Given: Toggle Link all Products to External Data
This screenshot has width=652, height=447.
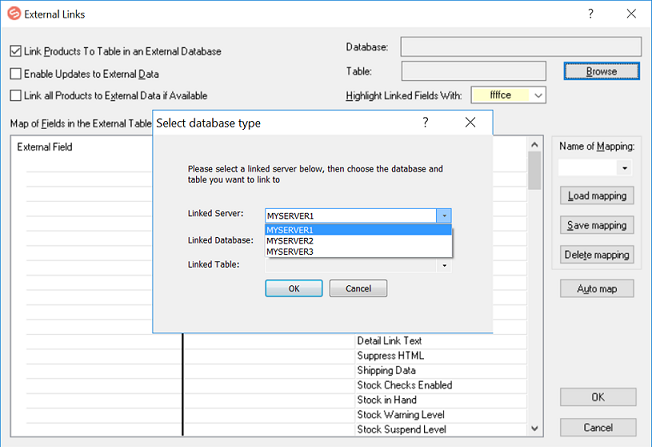Looking at the screenshot, I should [x=15, y=95].
